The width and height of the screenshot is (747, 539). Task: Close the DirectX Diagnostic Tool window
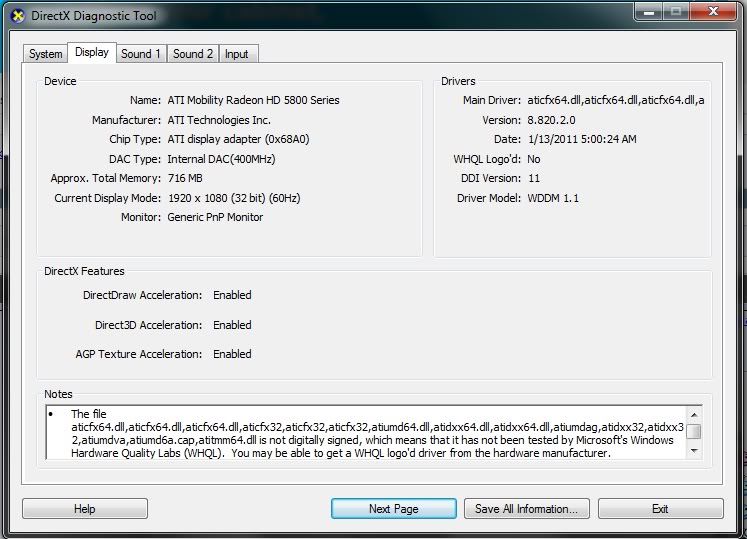(x=713, y=11)
